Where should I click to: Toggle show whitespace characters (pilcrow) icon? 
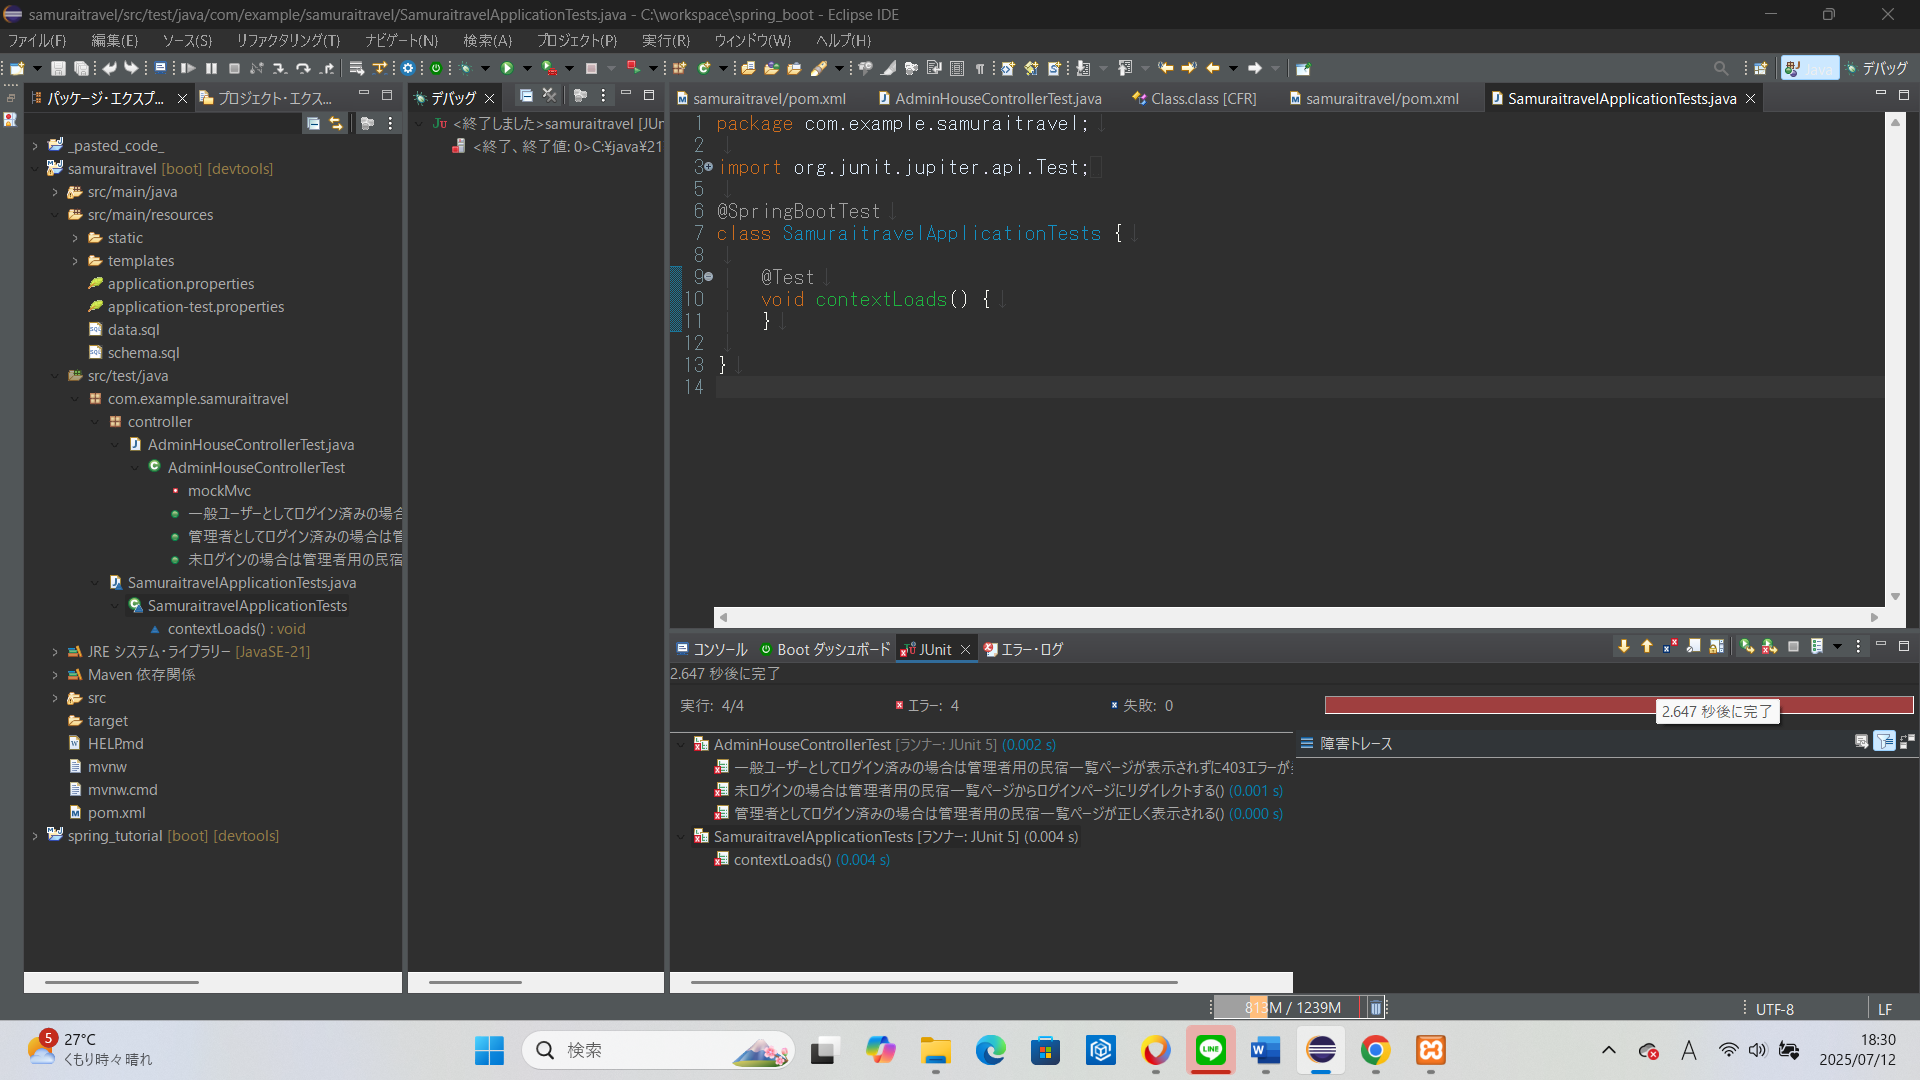[x=980, y=68]
